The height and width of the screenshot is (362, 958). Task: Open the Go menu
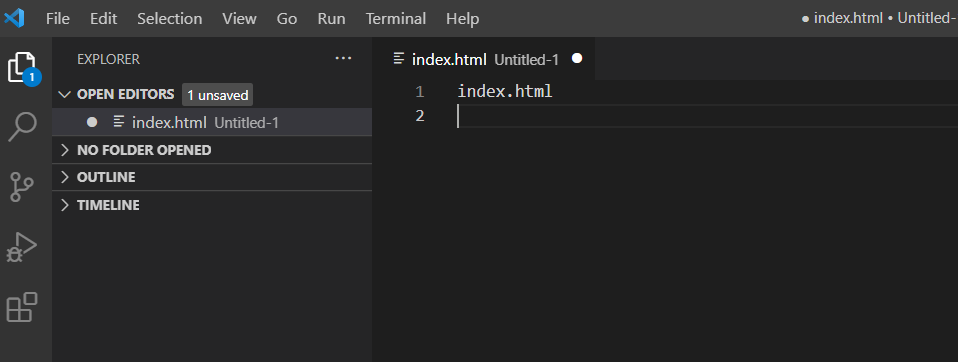(x=287, y=18)
